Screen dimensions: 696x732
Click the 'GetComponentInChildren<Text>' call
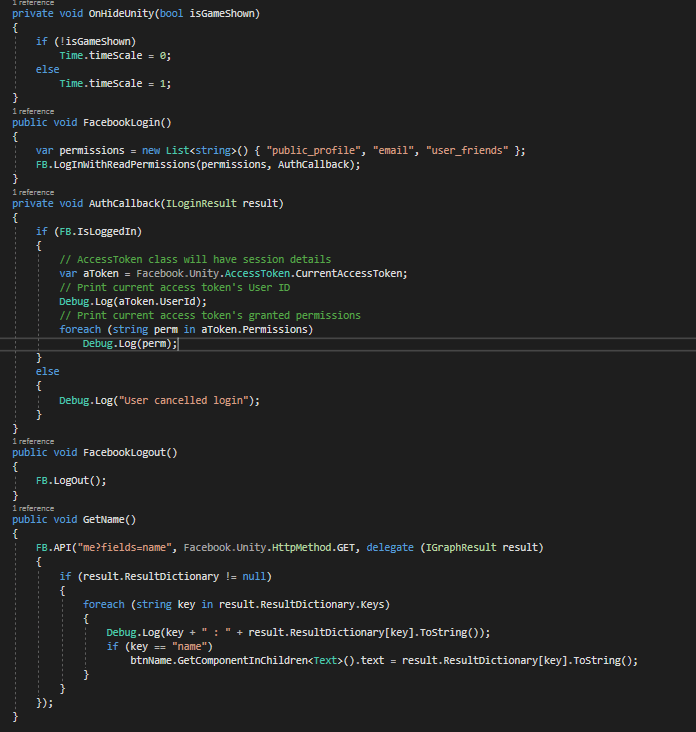(x=260, y=661)
